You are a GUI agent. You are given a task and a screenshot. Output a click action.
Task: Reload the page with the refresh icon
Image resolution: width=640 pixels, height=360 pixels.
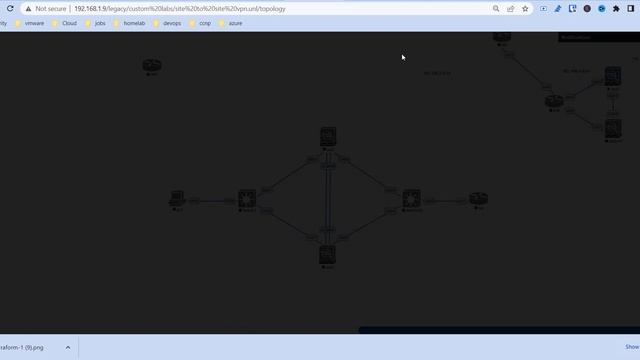click(10, 9)
